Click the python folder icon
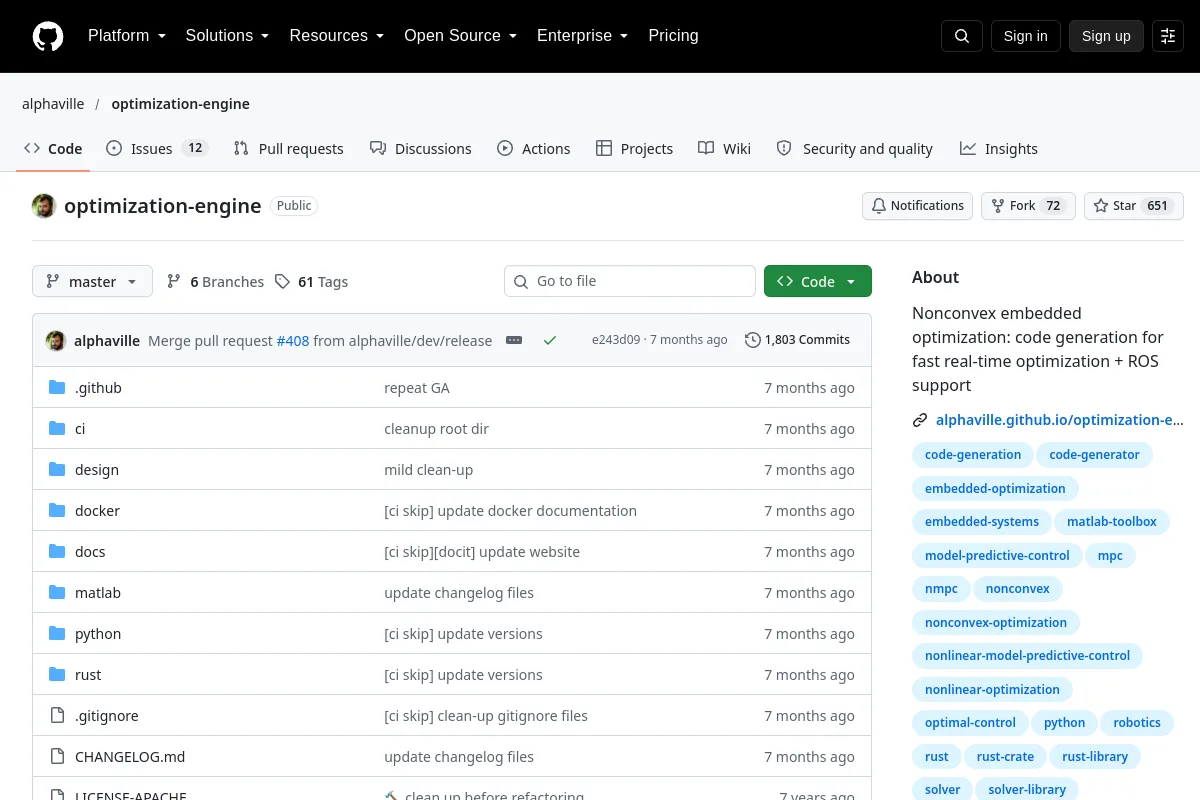The height and width of the screenshot is (800, 1200). pos(57,634)
